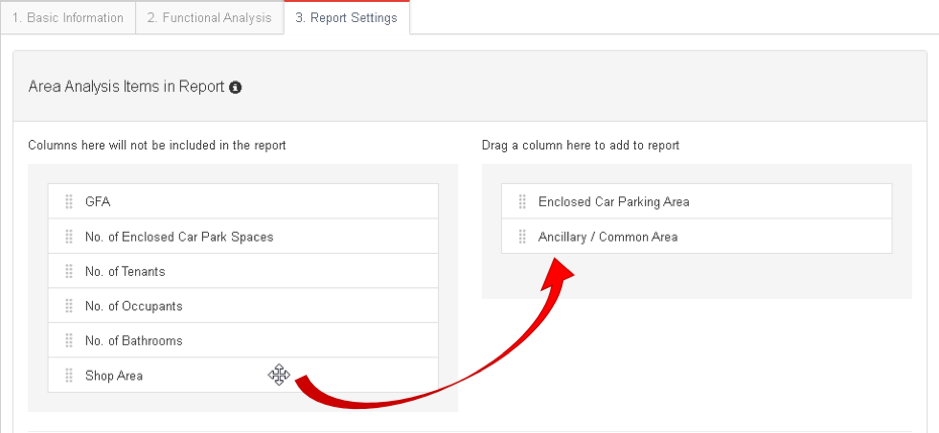Select the Report Settings tab
939x433 pixels.
point(346,18)
